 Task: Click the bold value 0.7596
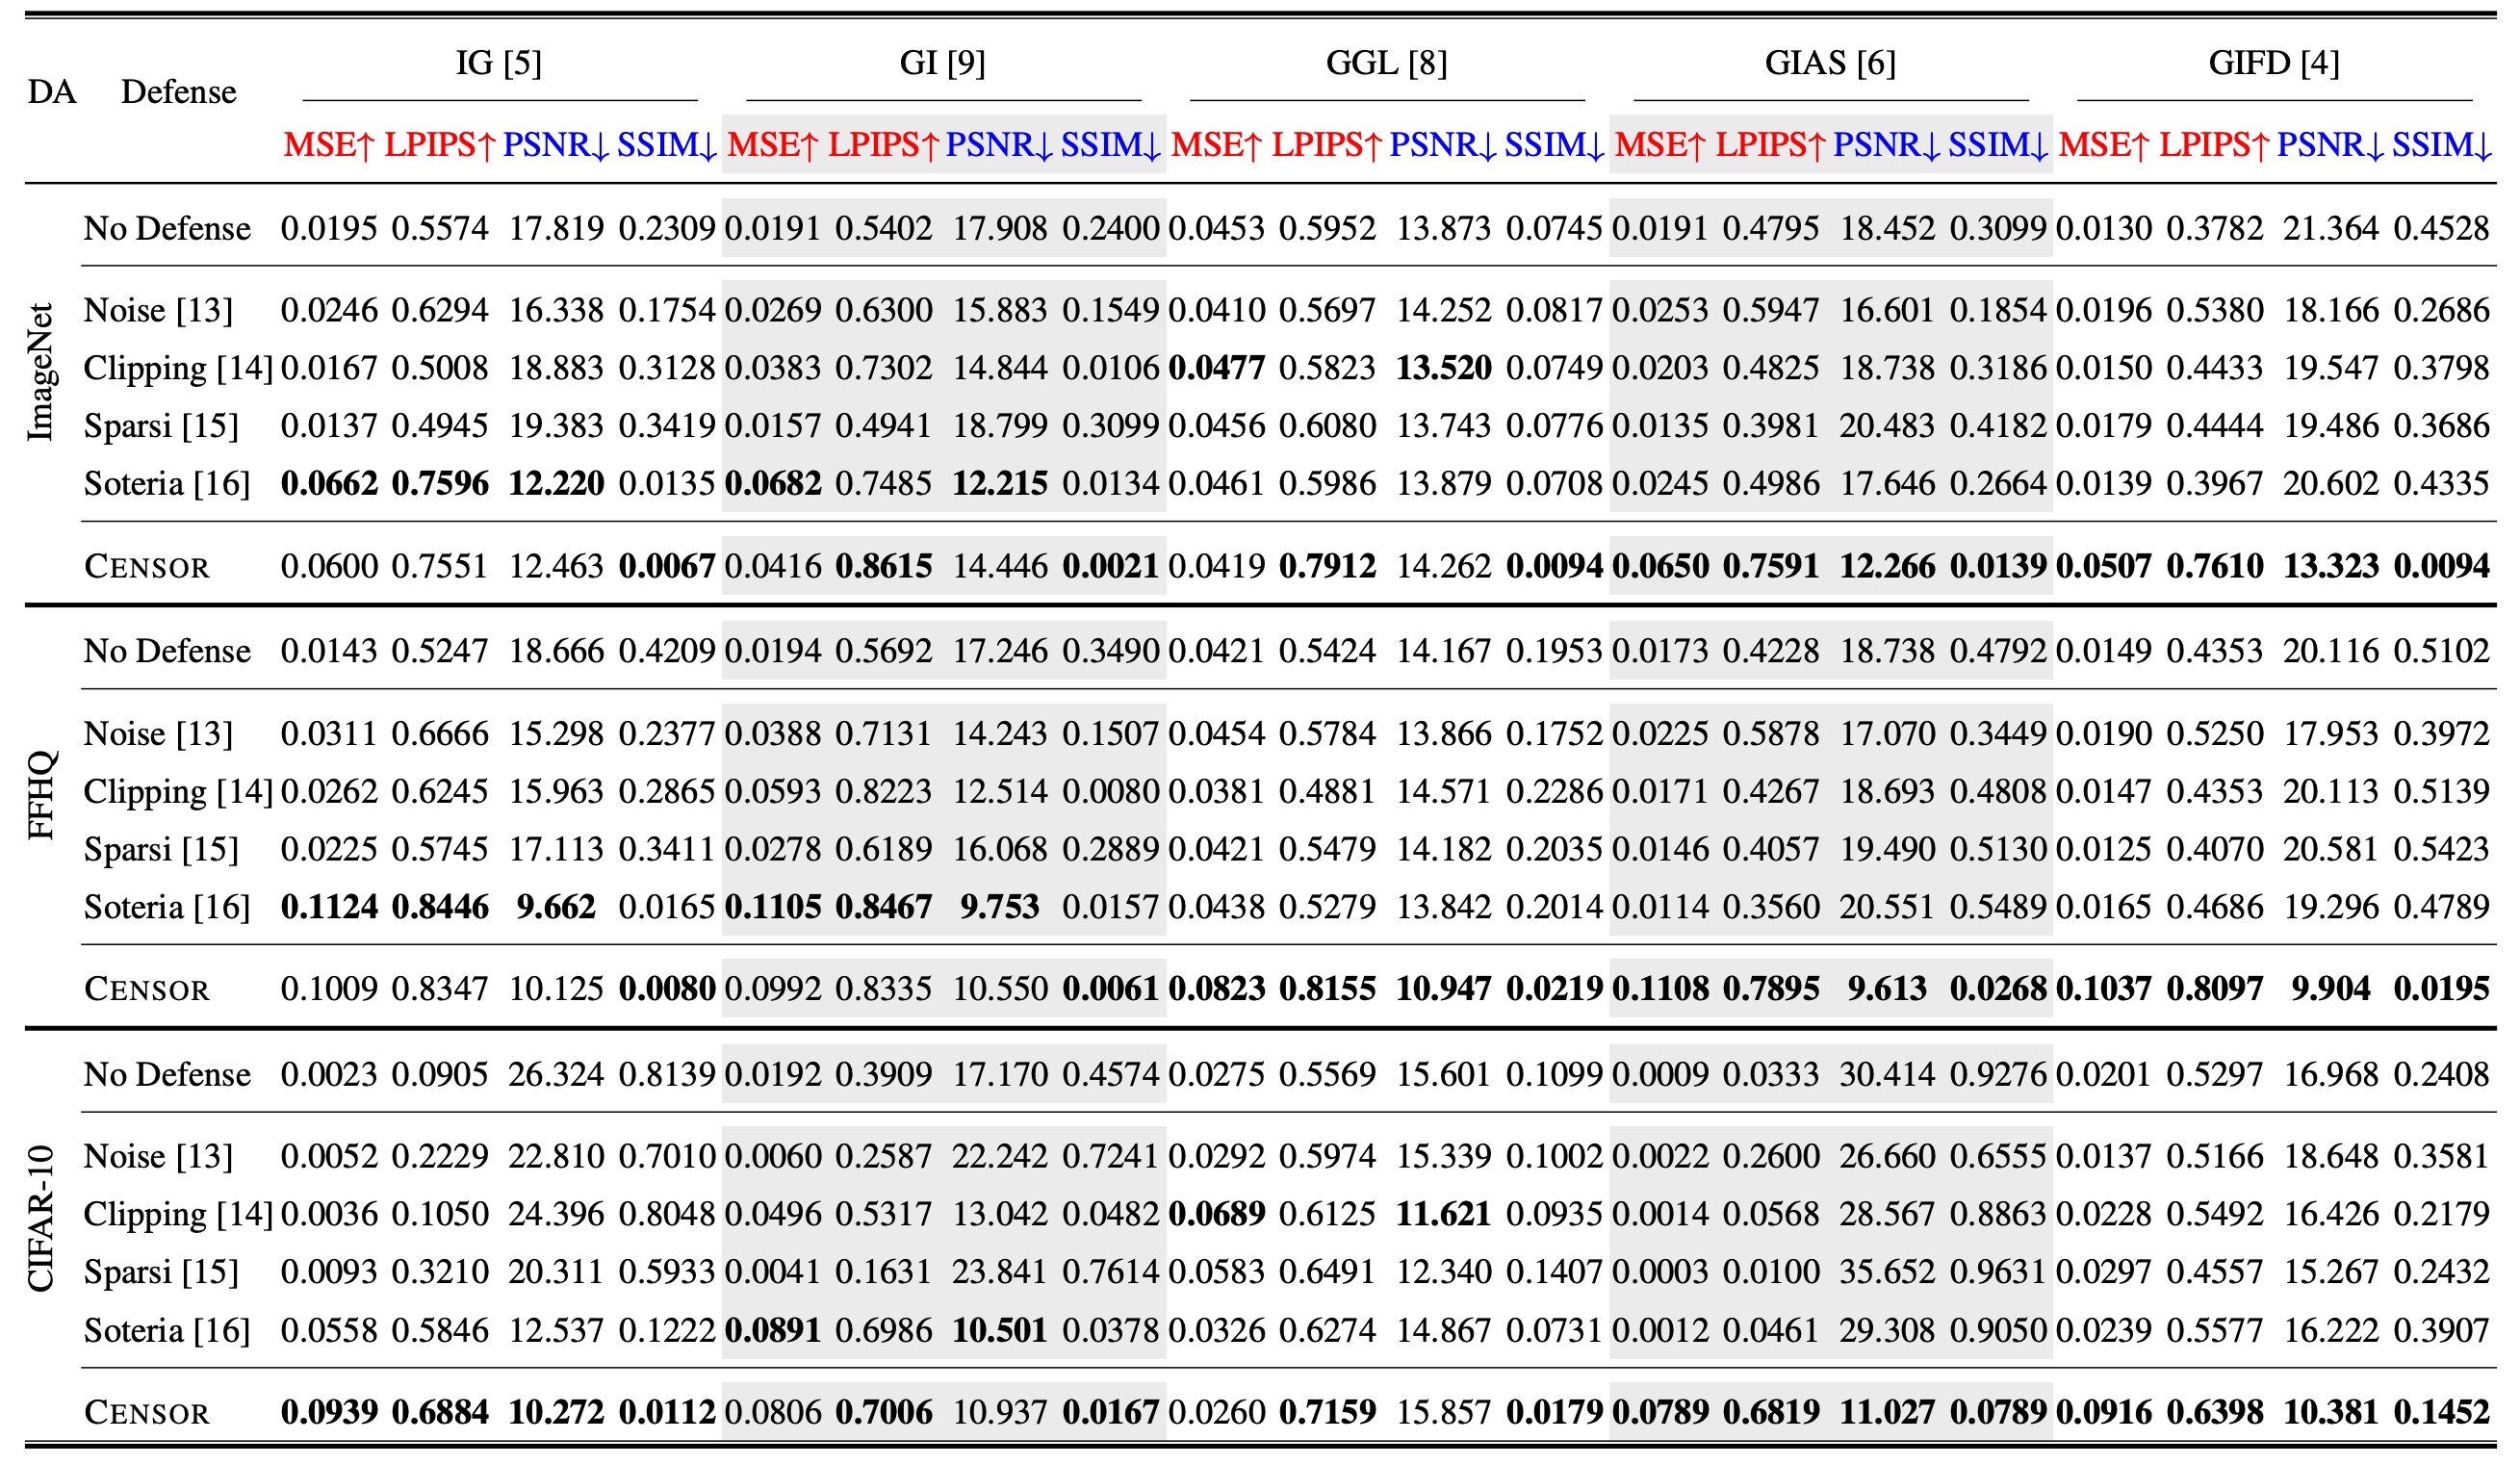coord(440,485)
